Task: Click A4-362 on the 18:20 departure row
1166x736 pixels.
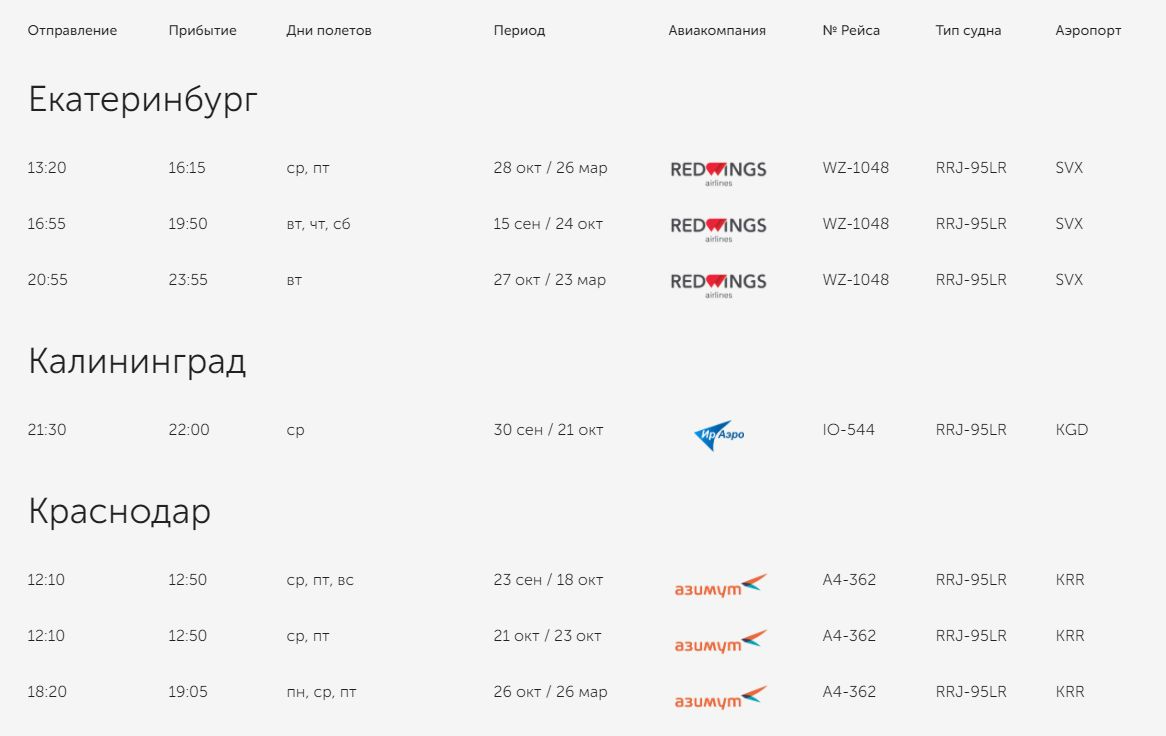Action: tap(849, 692)
